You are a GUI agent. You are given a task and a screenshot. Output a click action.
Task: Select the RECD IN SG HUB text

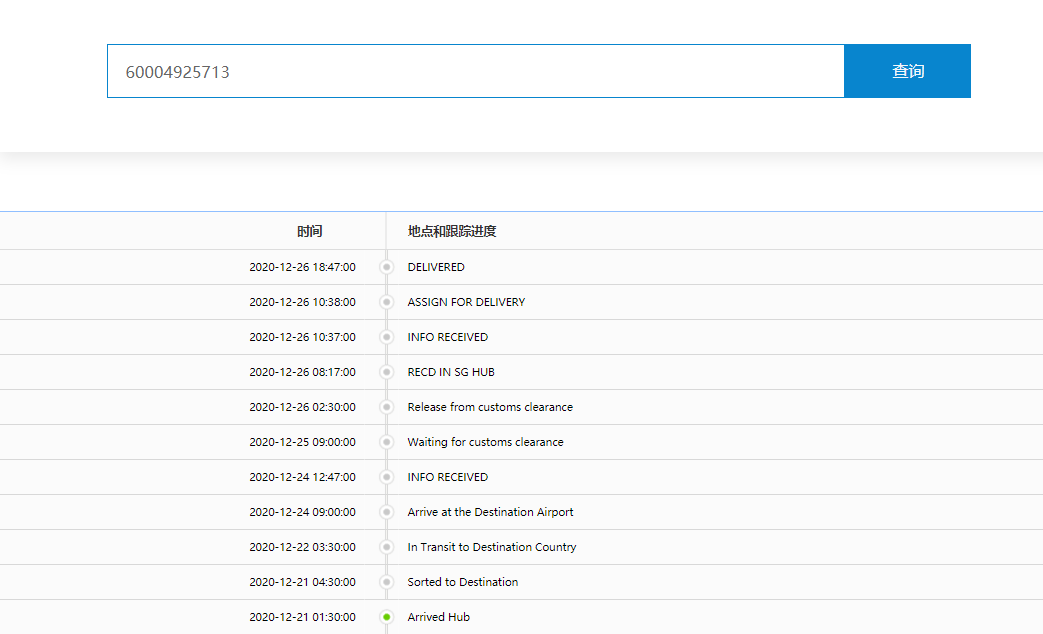(451, 372)
